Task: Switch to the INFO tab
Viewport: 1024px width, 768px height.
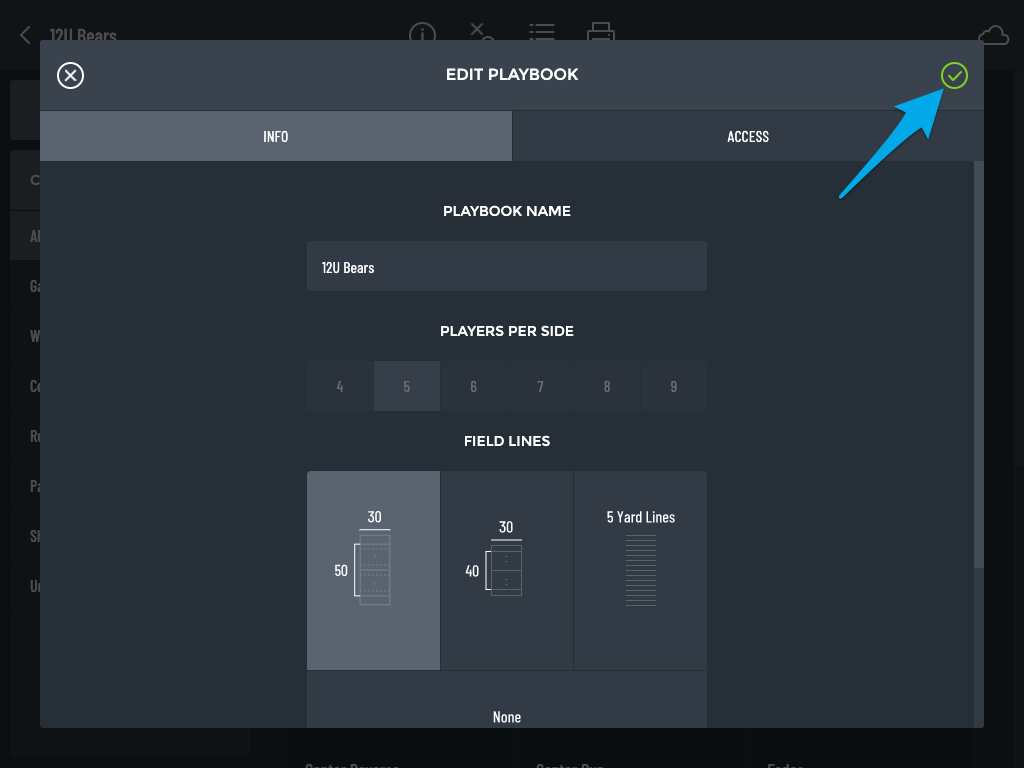Action: point(276,136)
